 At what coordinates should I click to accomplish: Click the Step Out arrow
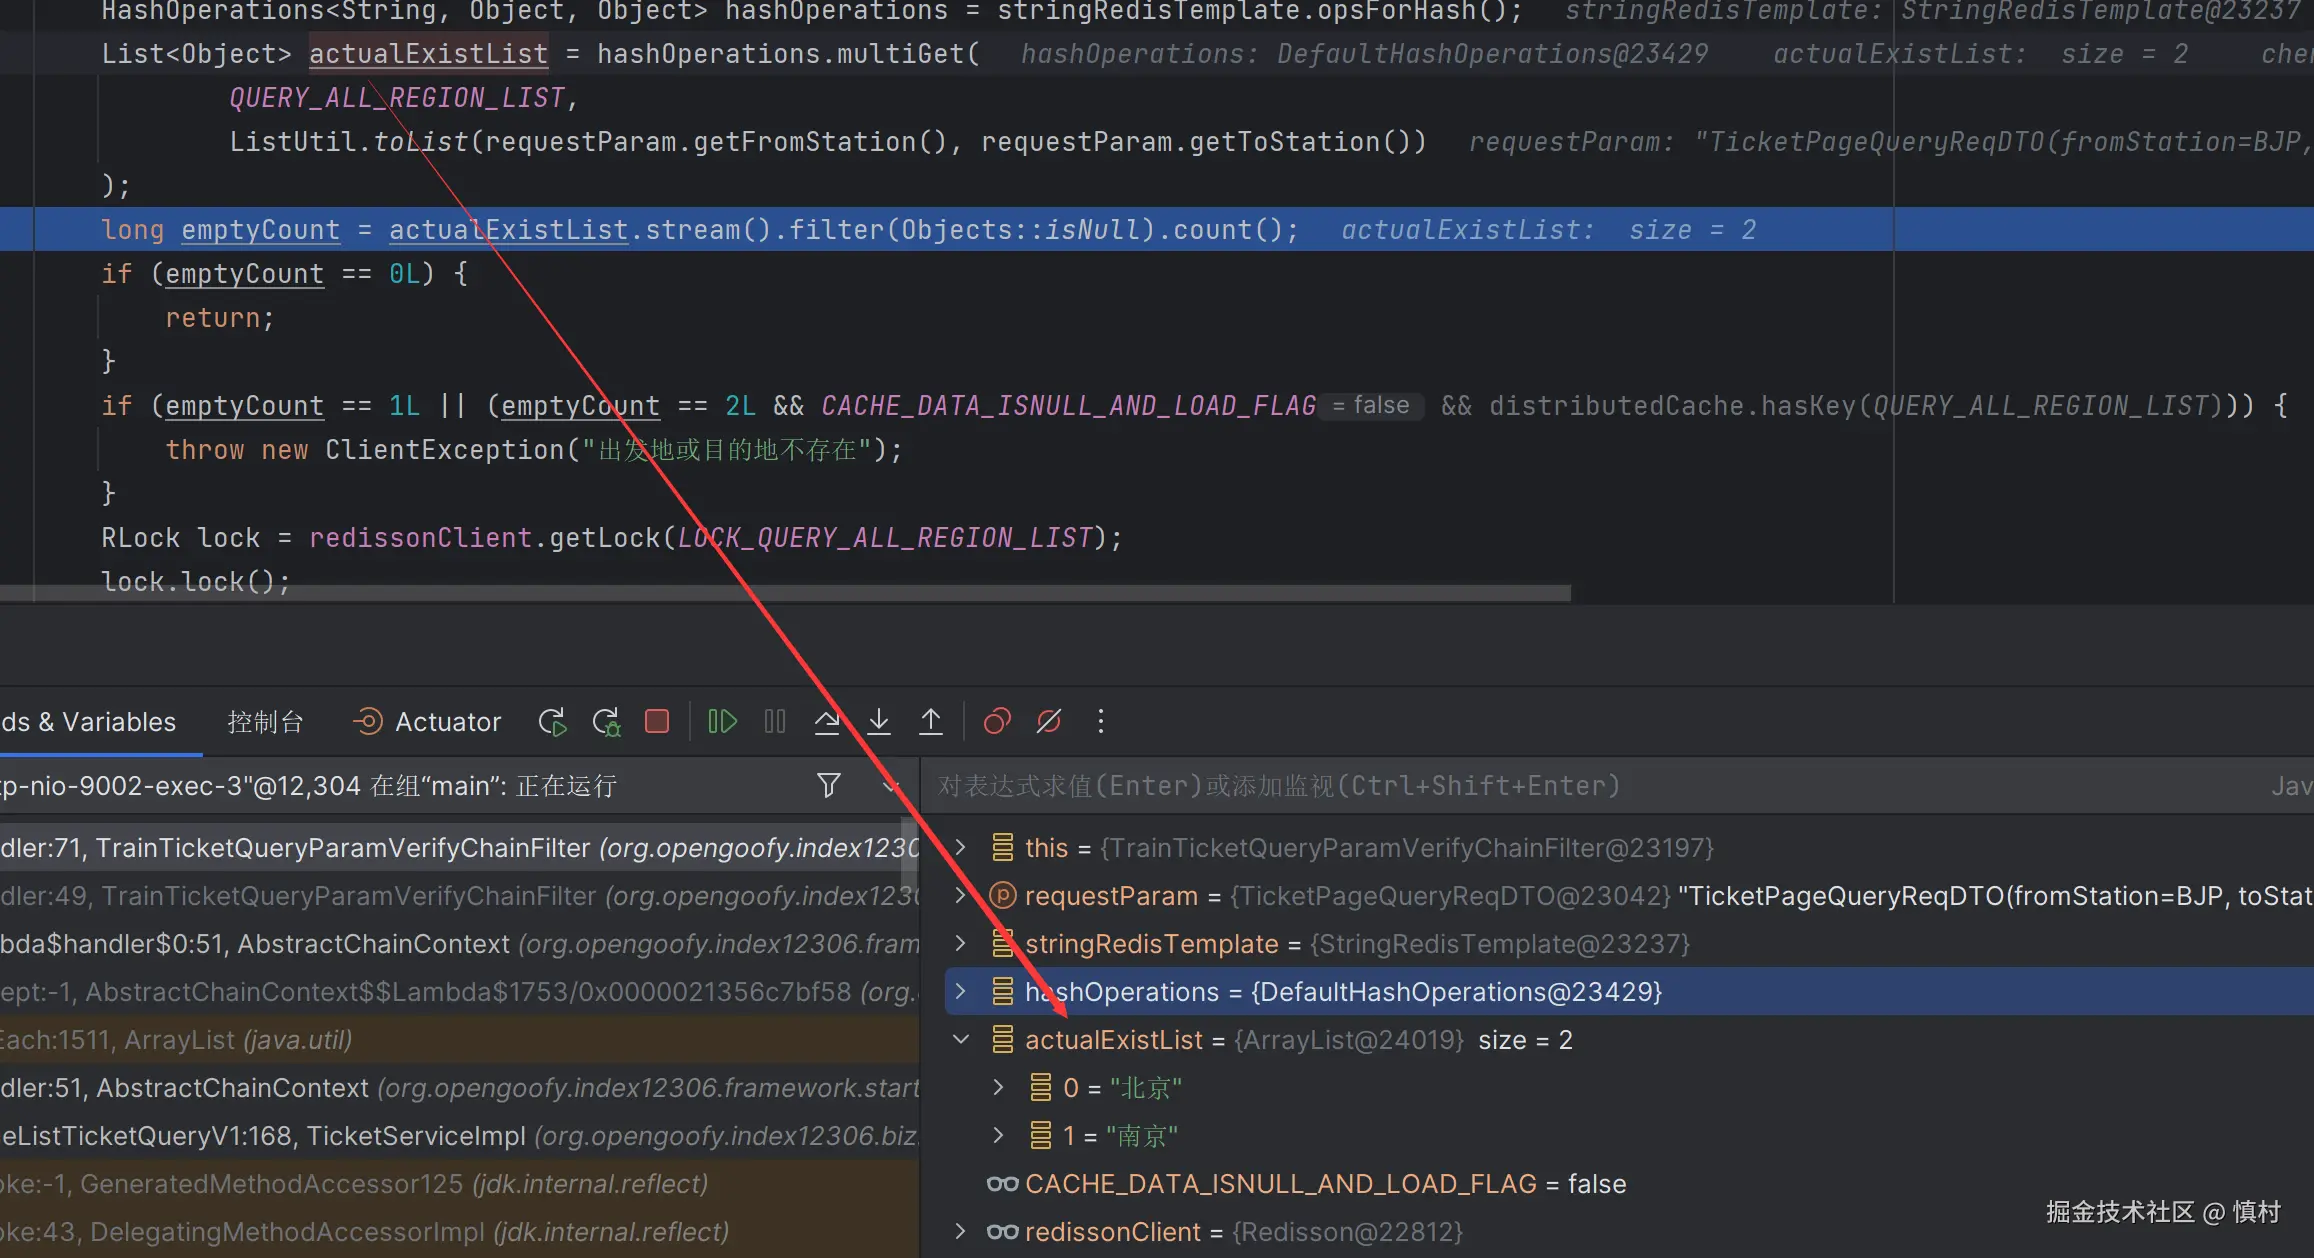[x=931, y=722]
